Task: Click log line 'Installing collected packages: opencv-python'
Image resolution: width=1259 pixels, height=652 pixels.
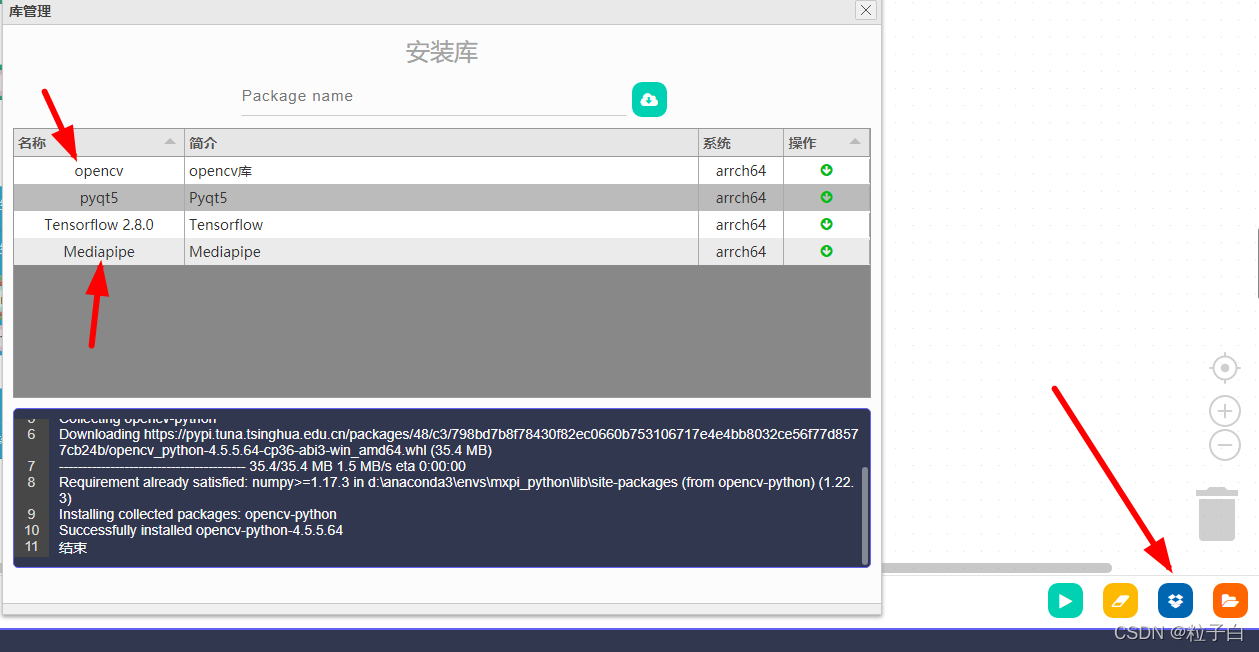Action: 198,514
